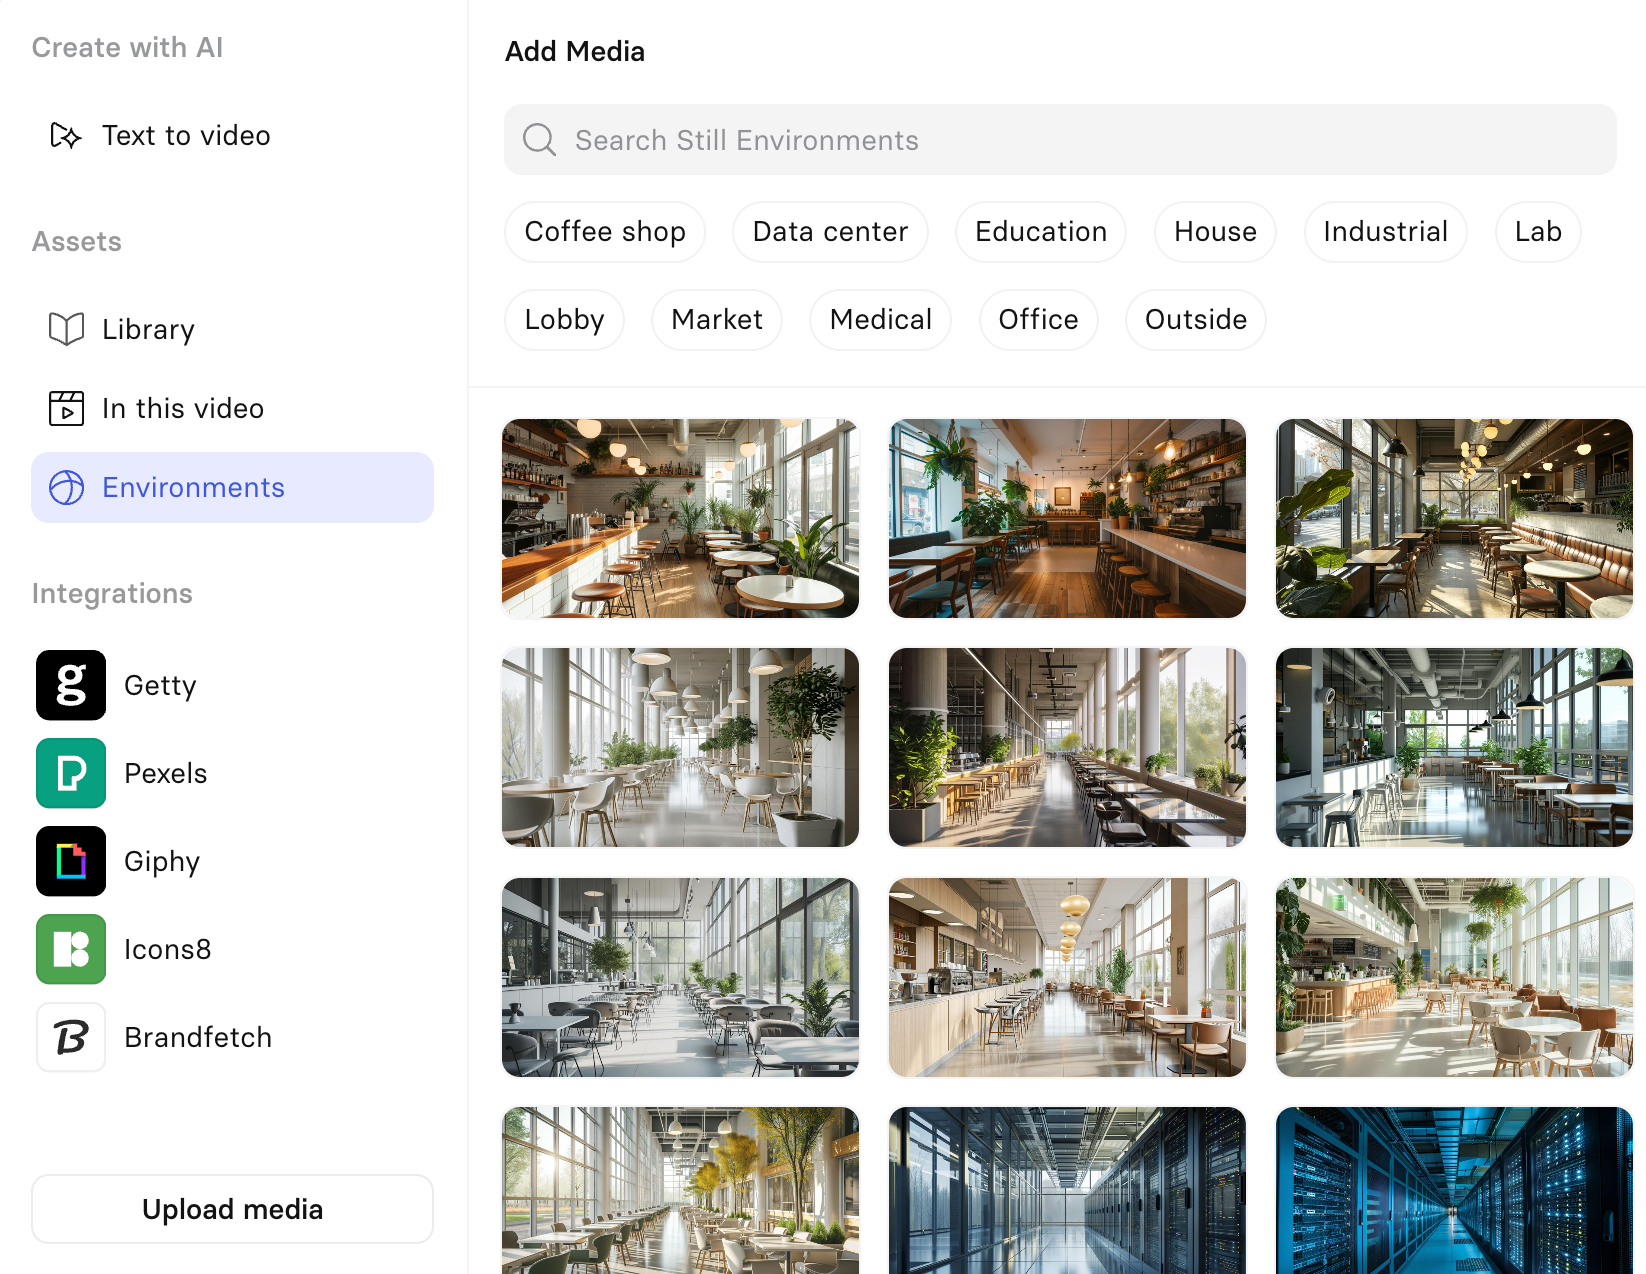Click the Upload media button
This screenshot has height=1274, width=1646.
pos(232,1209)
